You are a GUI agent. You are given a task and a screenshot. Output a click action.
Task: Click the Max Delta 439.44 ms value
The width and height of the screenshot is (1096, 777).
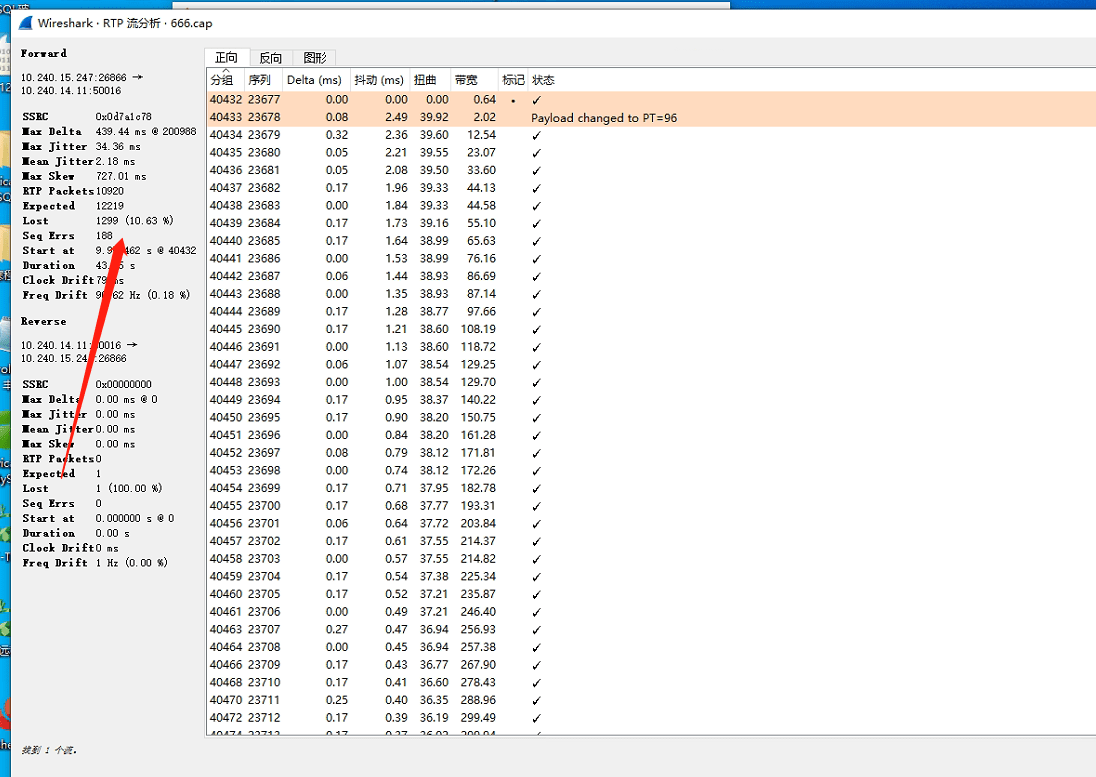pyautogui.click(x=145, y=131)
